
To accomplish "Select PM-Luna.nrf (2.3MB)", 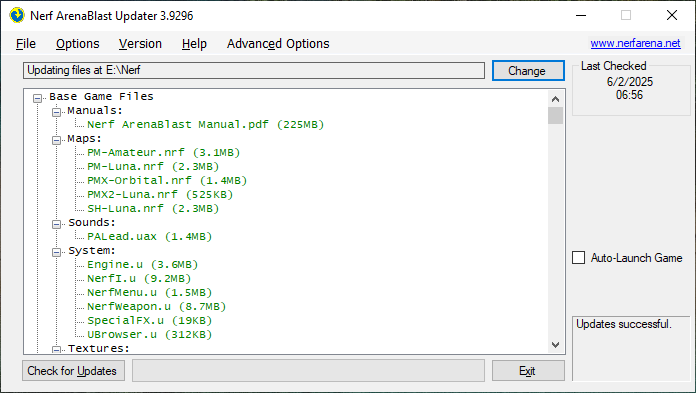I will point(153,167).
